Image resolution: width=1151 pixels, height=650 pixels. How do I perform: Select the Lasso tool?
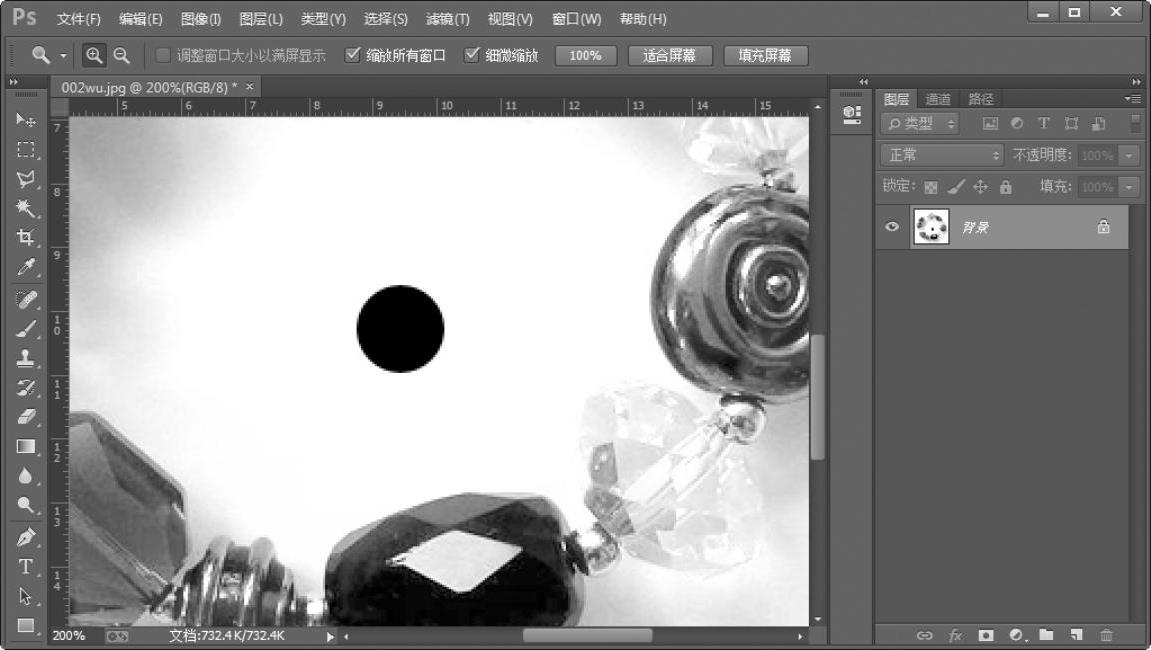click(x=26, y=179)
